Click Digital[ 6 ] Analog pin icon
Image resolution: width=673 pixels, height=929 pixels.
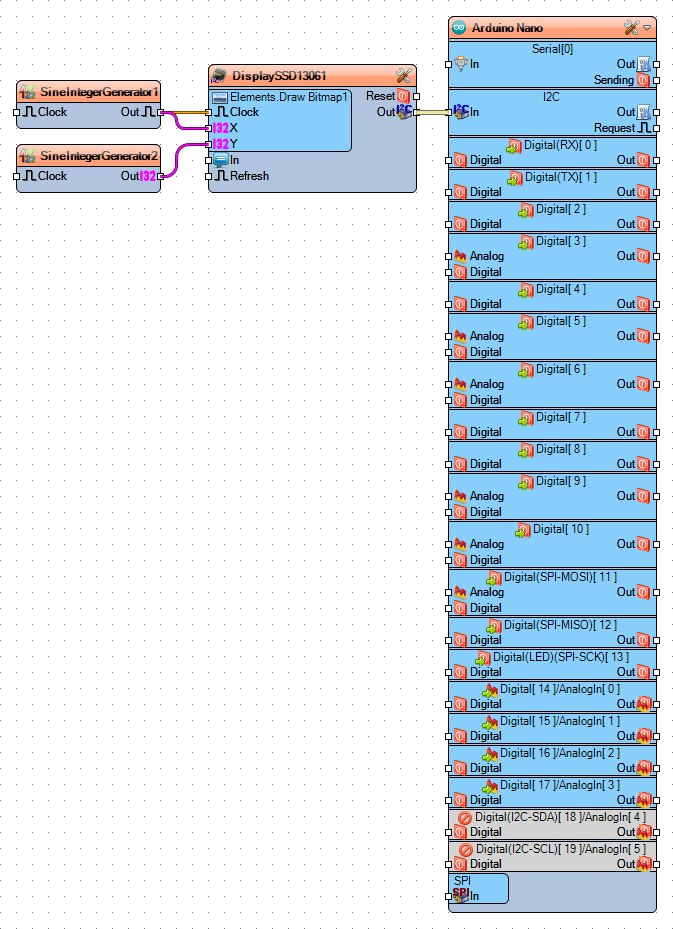[460, 384]
